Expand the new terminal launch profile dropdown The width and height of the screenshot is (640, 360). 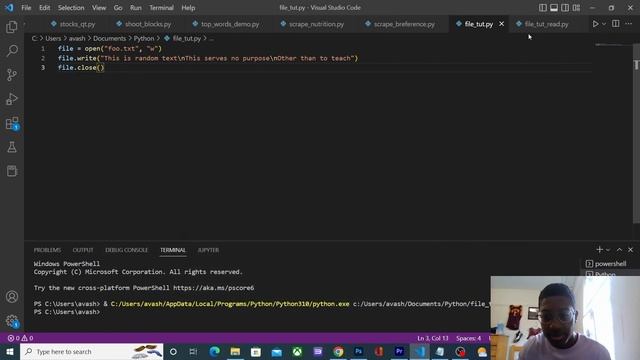pos(608,249)
